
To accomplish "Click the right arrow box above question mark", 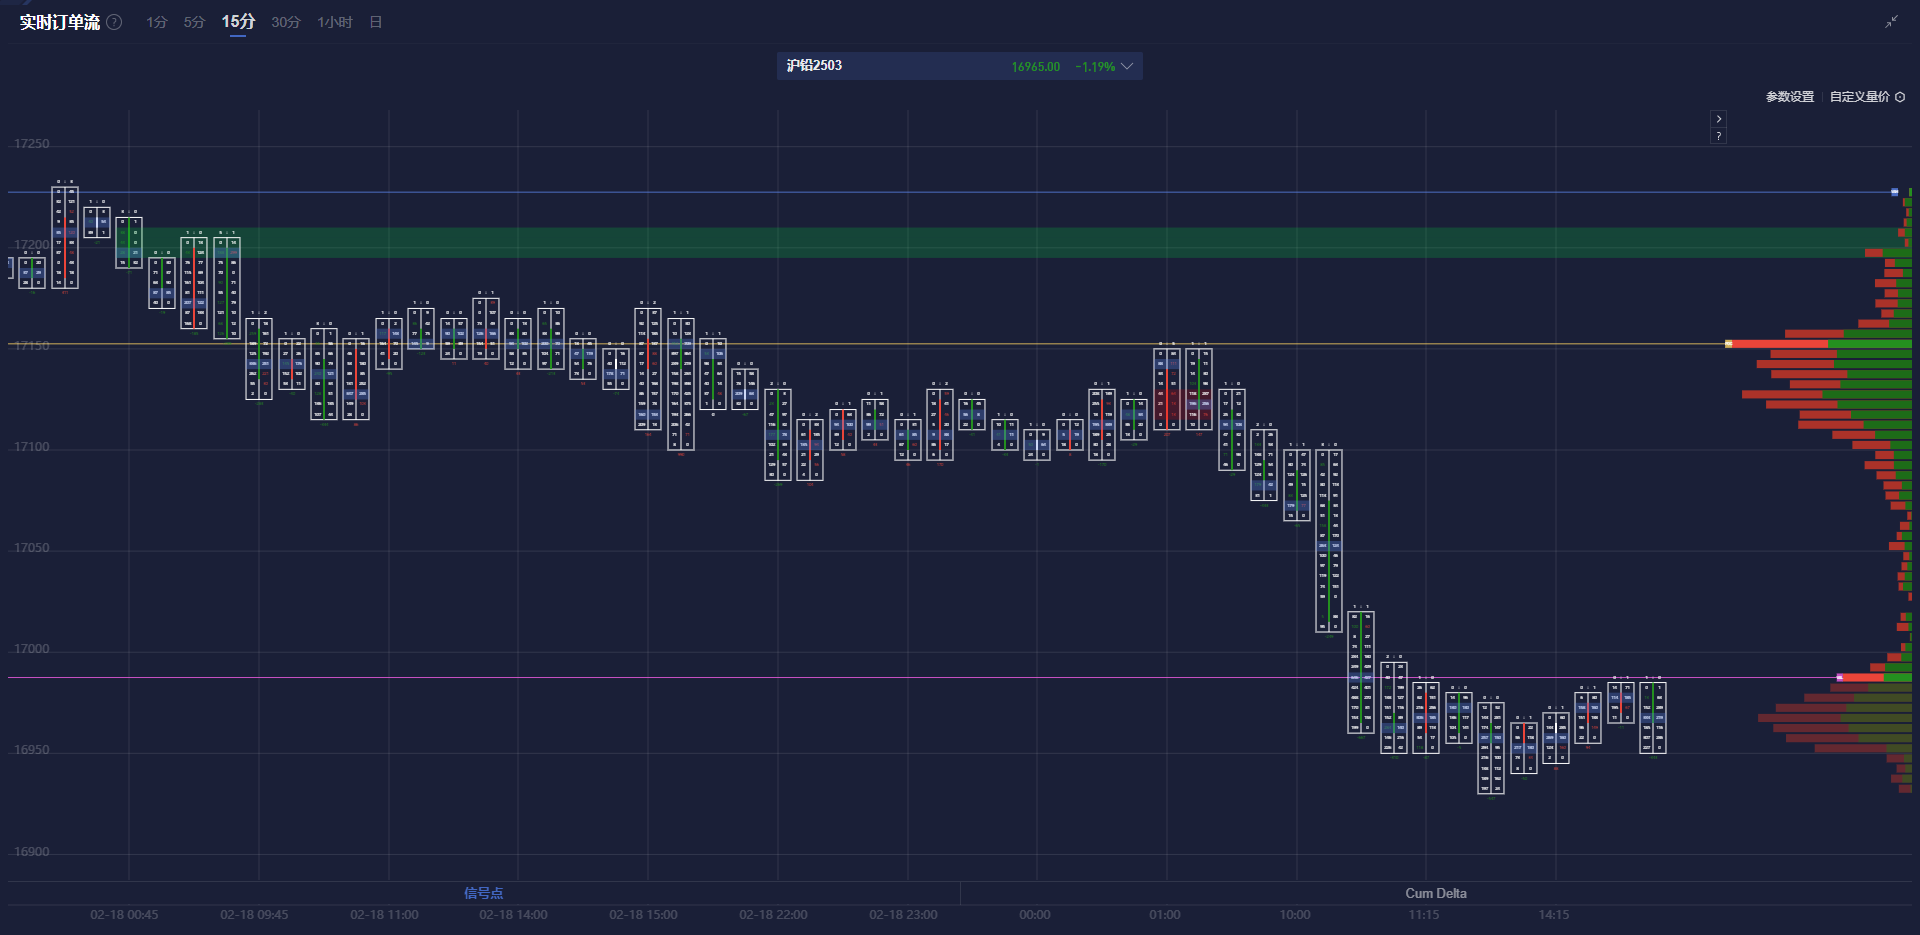I will click(1718, 119).
